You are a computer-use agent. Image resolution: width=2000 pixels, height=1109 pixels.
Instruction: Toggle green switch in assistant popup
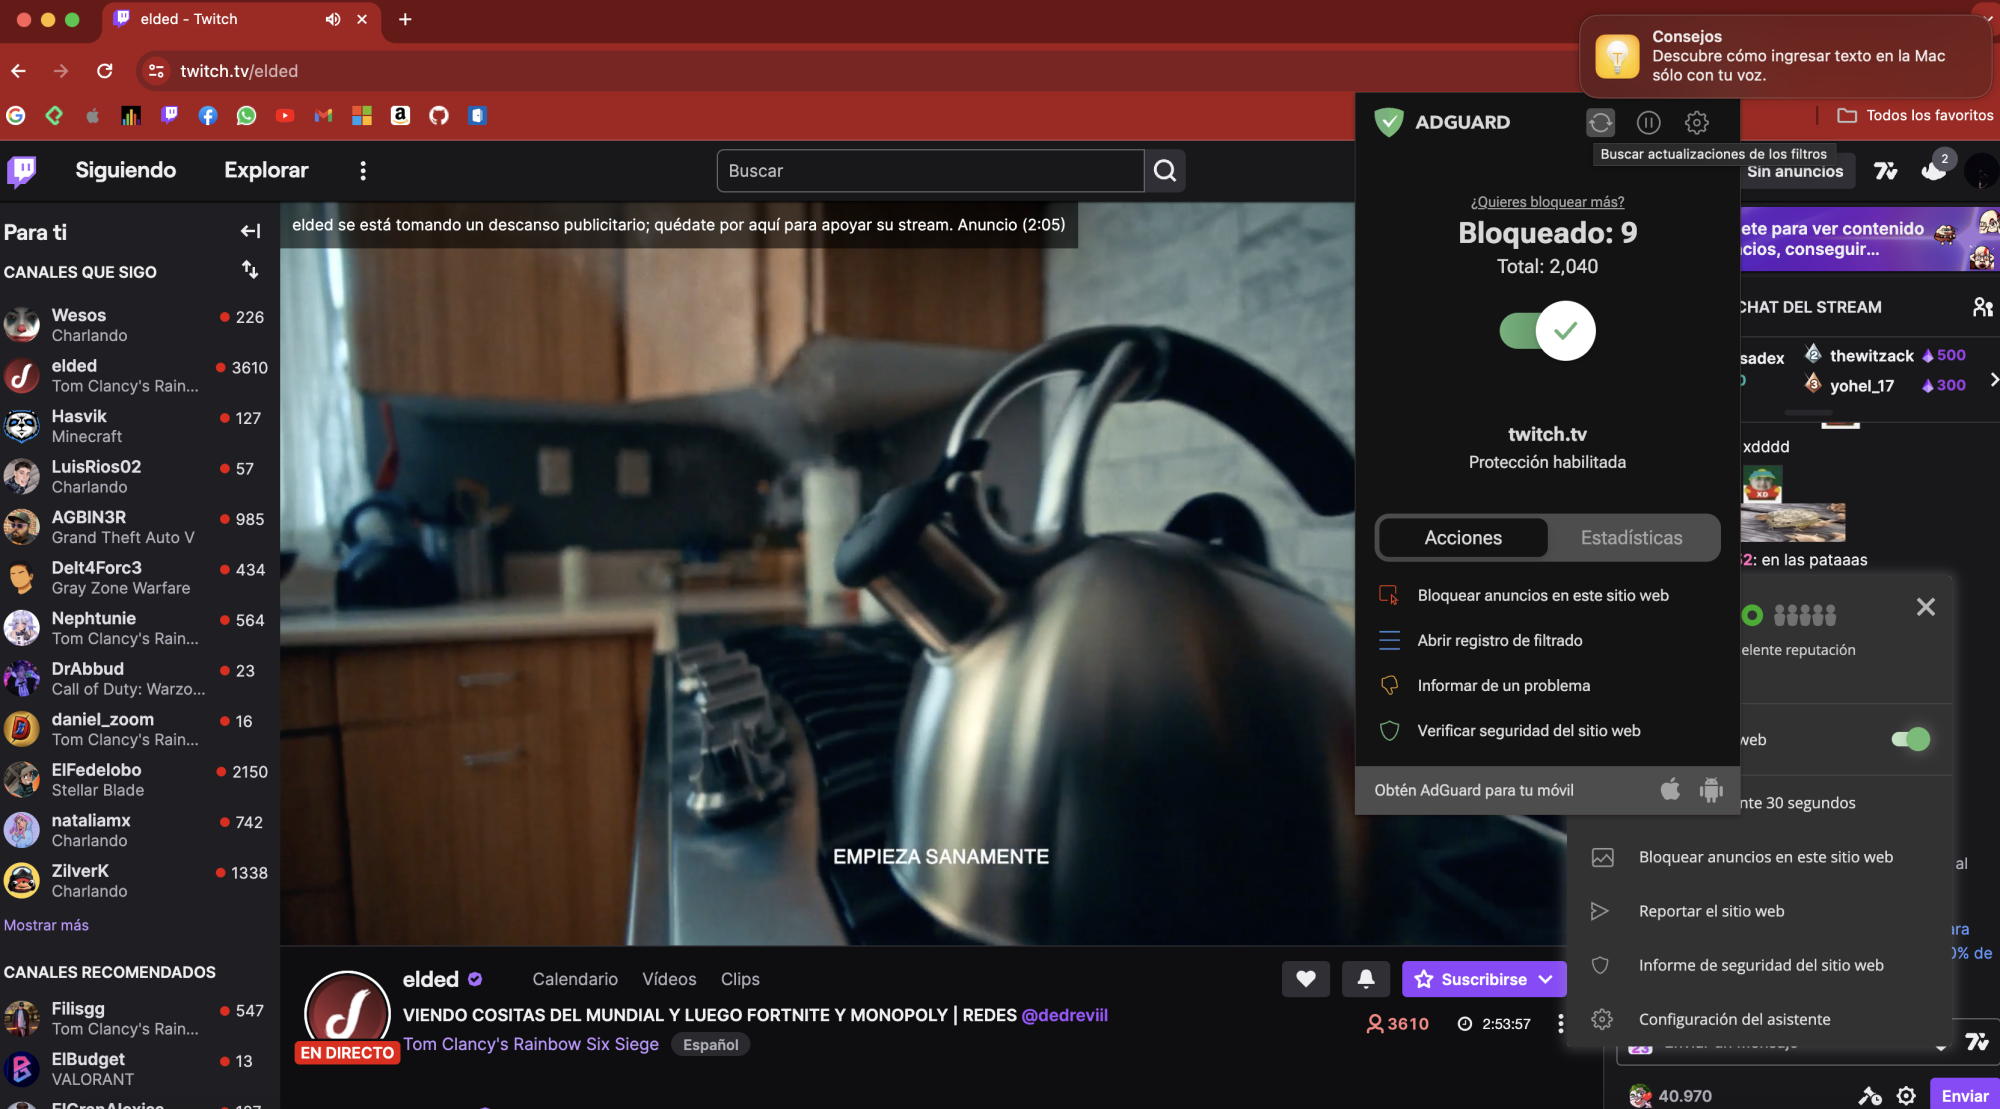(x=1911, y=740)
